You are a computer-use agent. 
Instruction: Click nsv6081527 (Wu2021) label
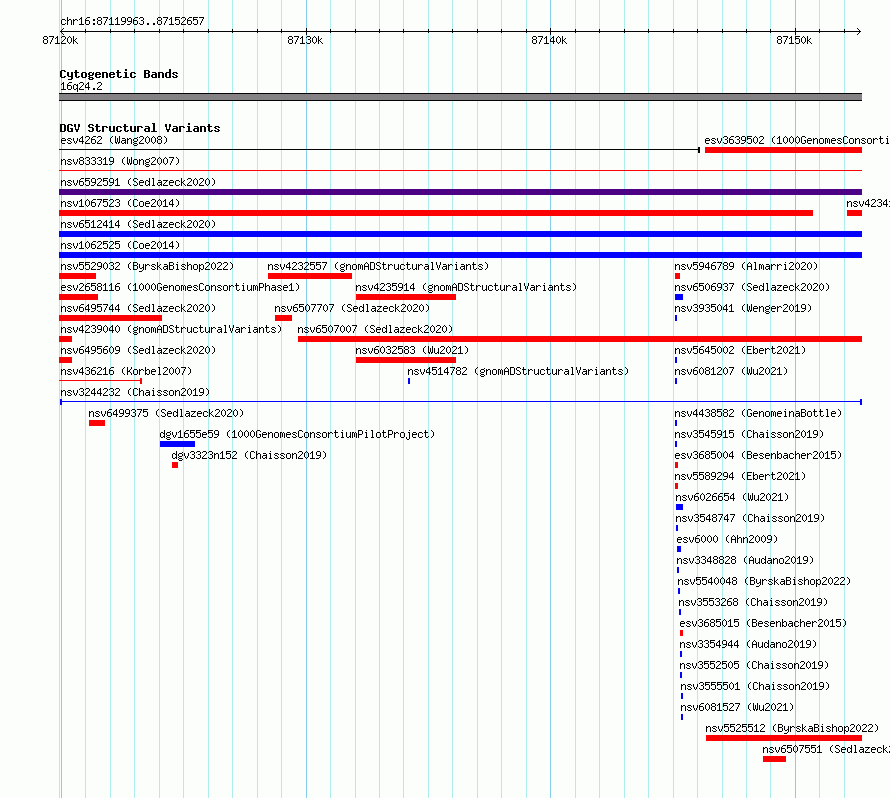737,707
